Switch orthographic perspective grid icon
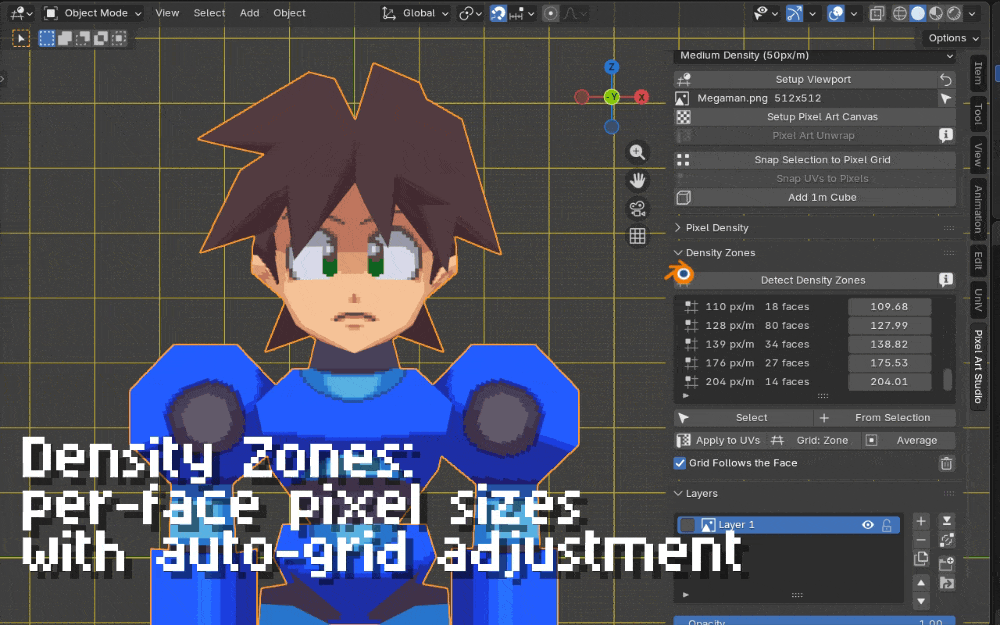 point(637,237)
